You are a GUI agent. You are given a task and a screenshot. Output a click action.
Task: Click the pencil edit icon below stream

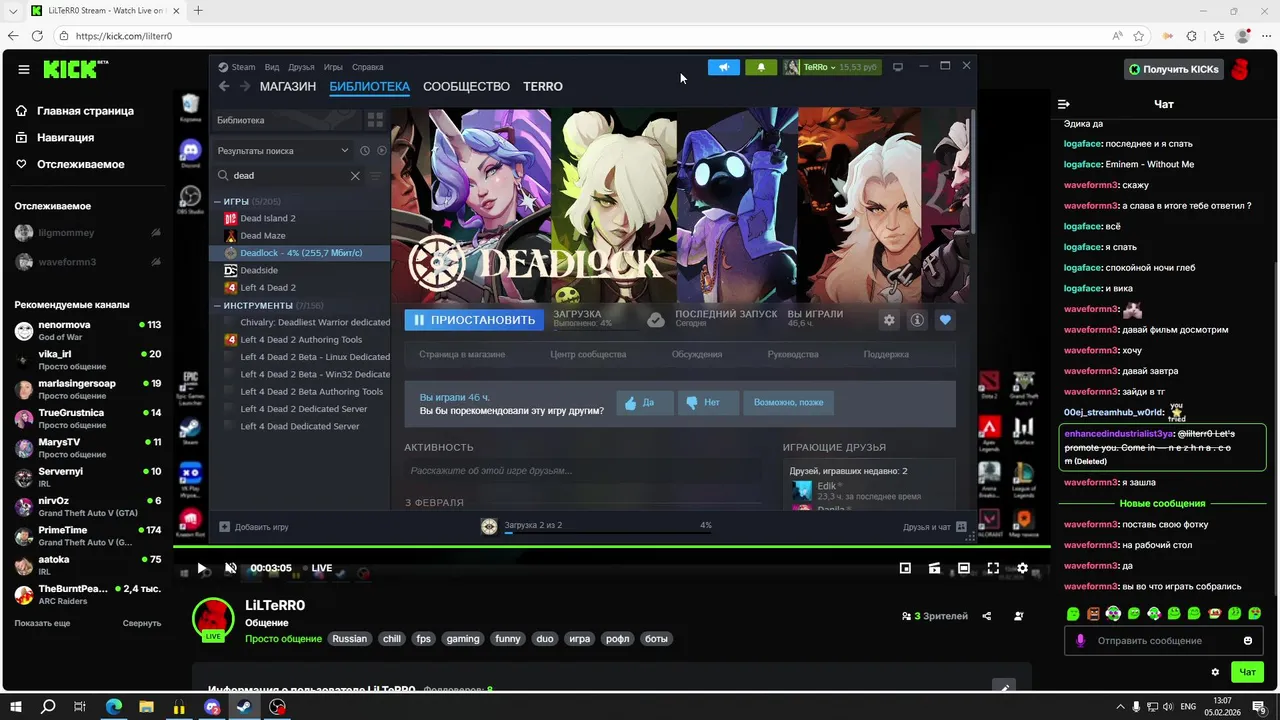point(1003,687)
